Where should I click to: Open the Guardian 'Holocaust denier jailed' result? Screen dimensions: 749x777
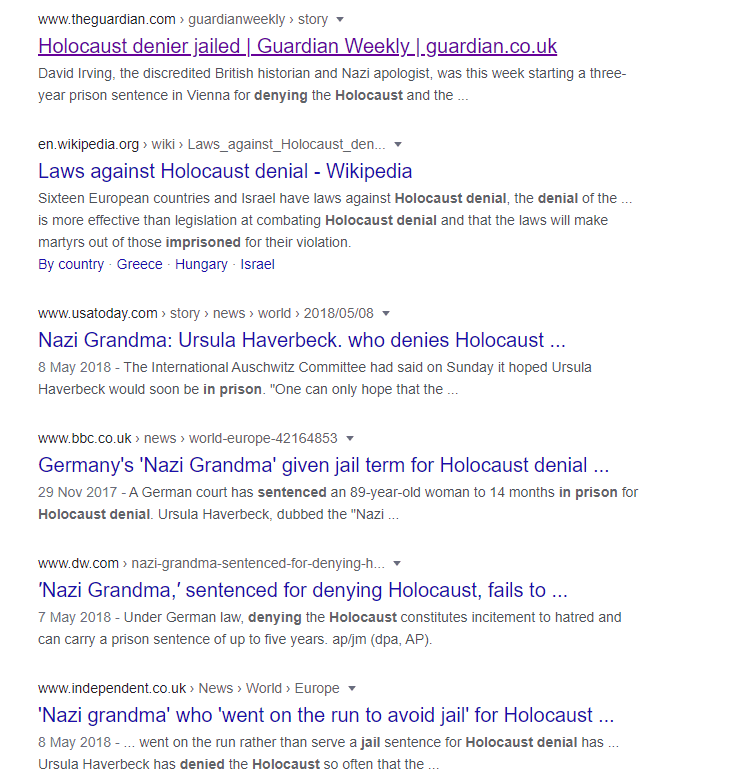[x=297, y=46]
